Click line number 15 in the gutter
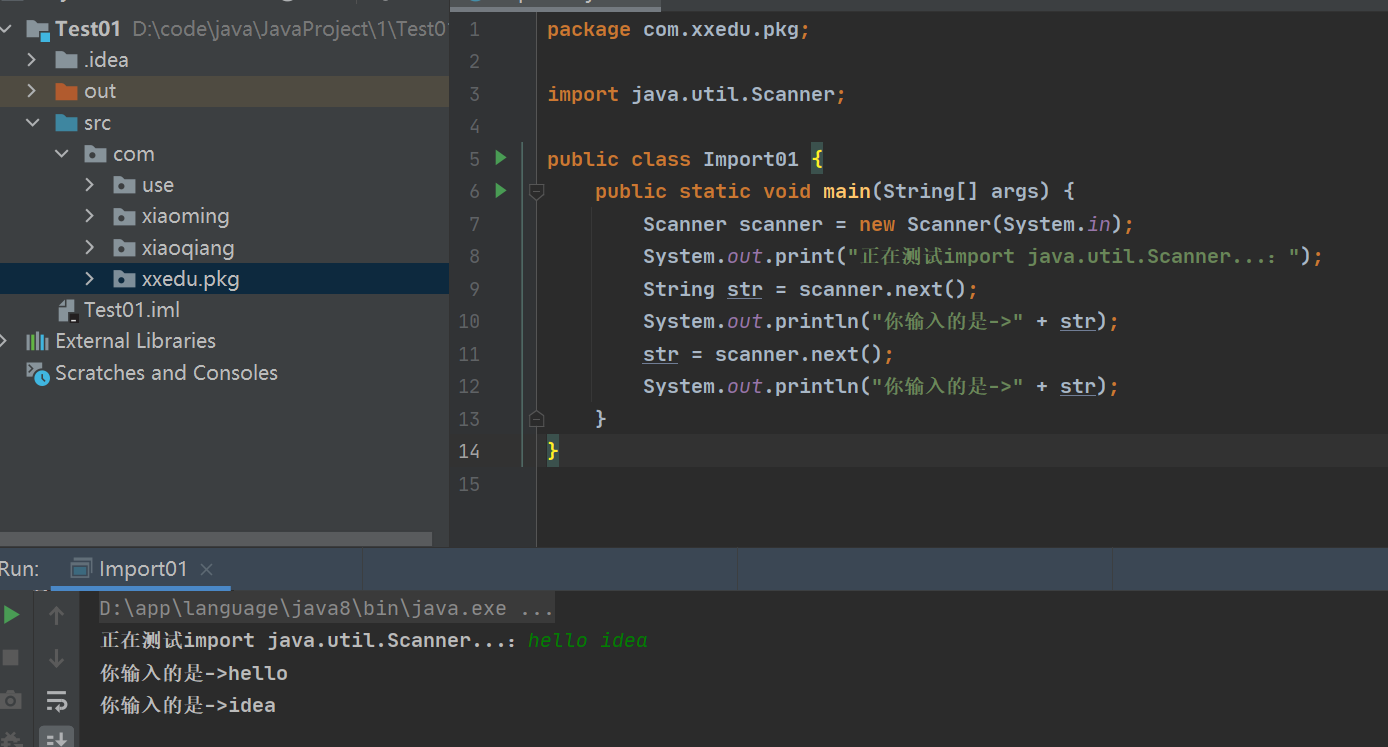 [x=468, y=484]
